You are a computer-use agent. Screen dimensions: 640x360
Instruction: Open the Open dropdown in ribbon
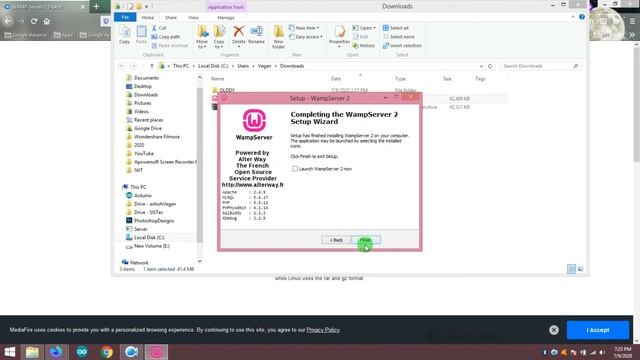tap(364, 28)
